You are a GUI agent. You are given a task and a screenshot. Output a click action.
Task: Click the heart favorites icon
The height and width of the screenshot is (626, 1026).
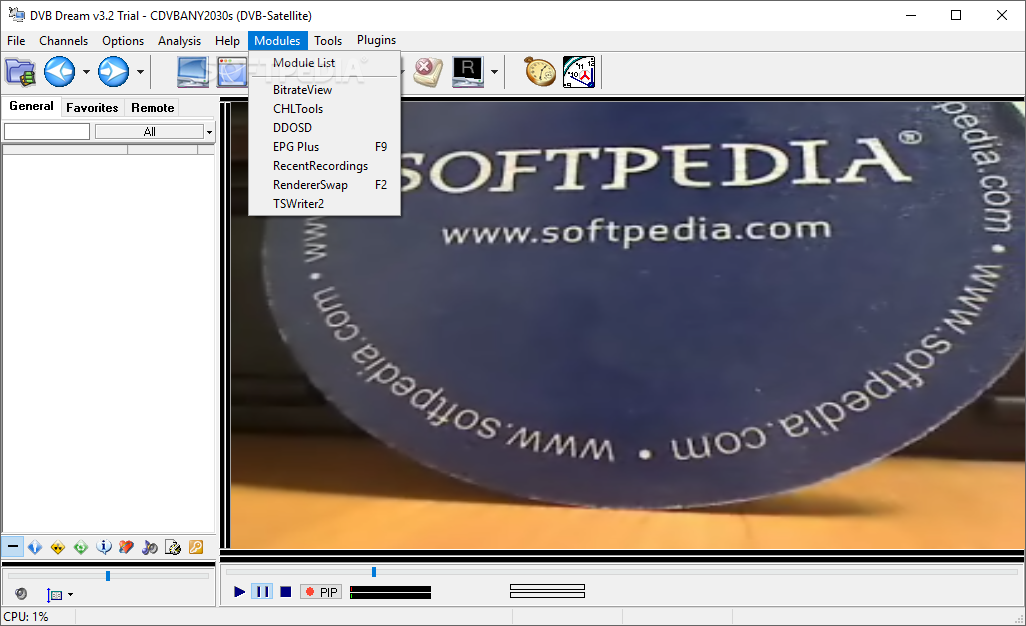[x=127, y=547]
